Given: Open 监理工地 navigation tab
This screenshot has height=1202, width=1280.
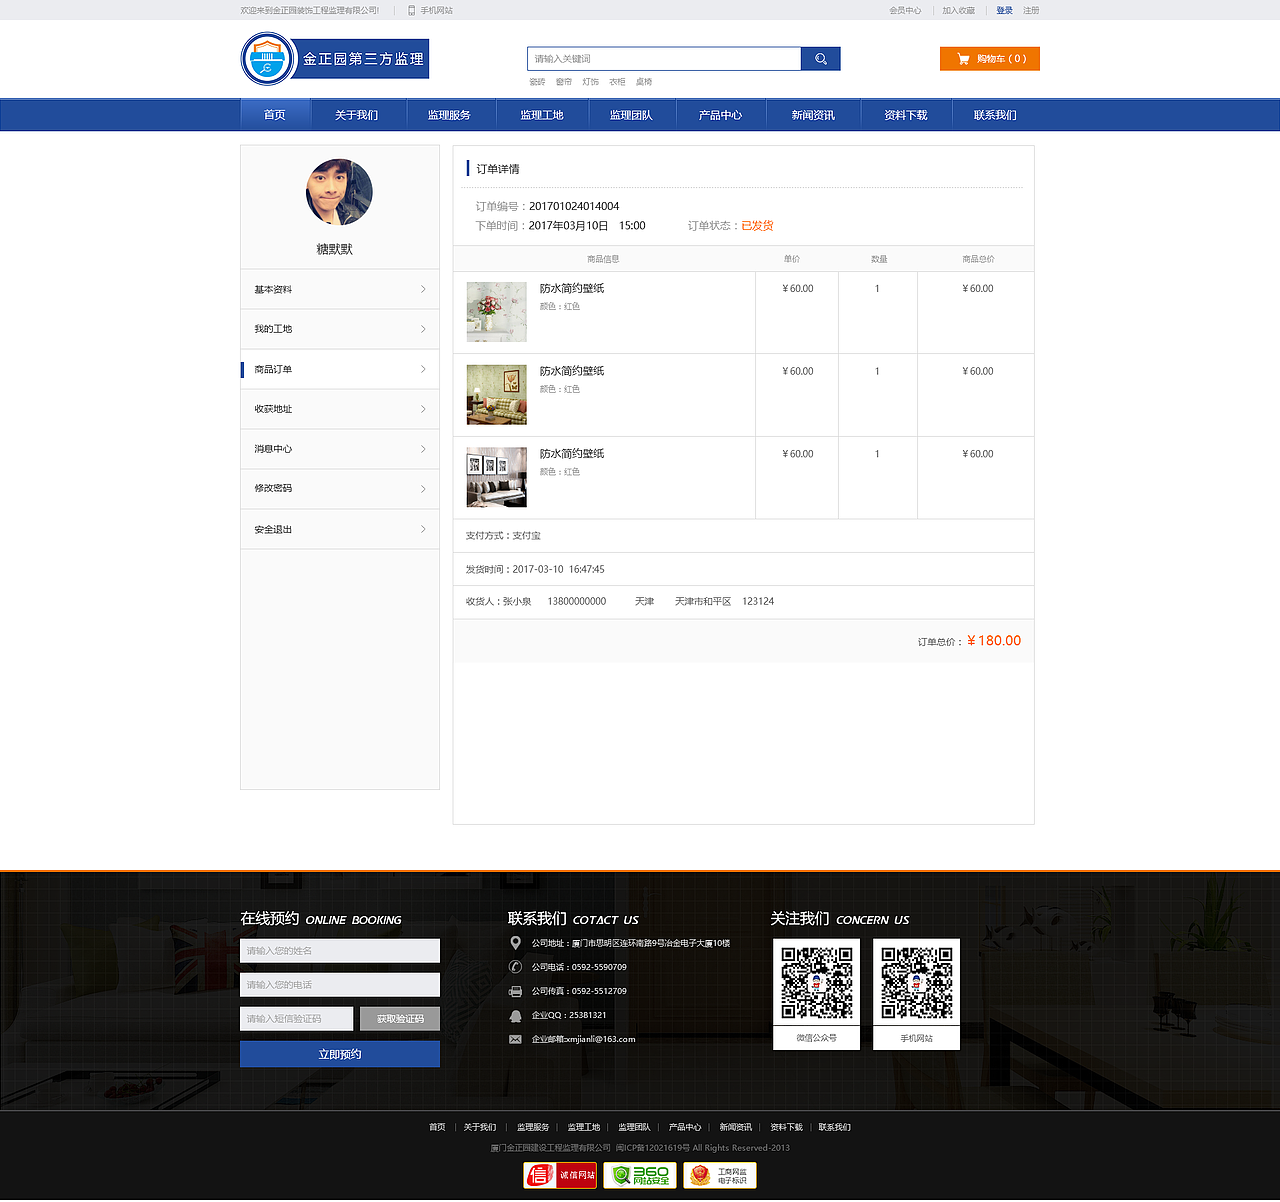Looking at the screenshot, I should point(541,115).
